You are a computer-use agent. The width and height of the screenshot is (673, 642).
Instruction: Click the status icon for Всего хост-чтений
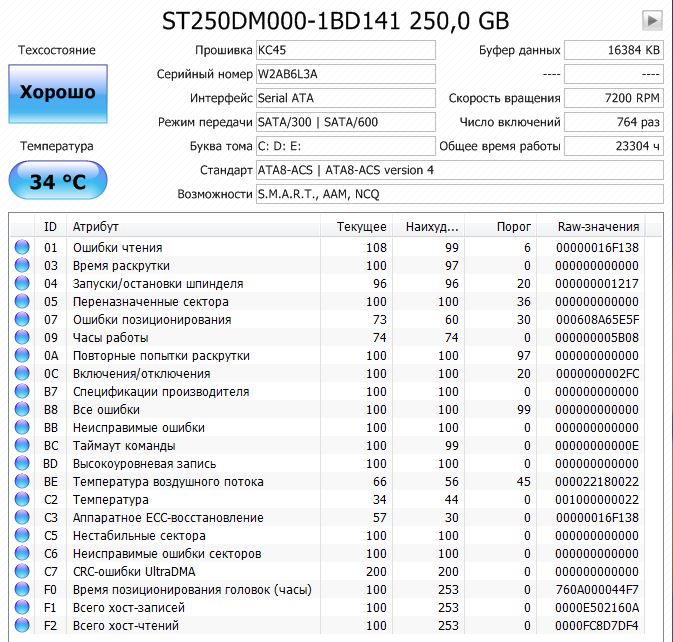[22, 626]
